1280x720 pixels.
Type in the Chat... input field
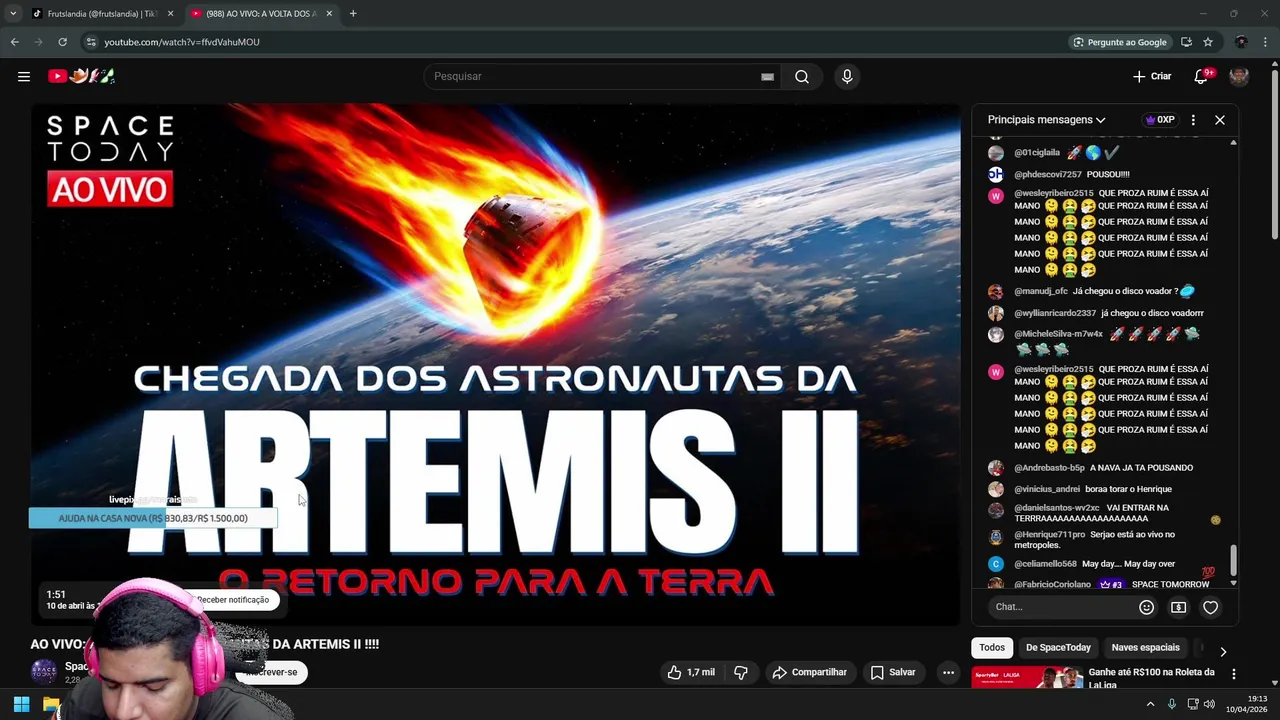coord(1062,607)
